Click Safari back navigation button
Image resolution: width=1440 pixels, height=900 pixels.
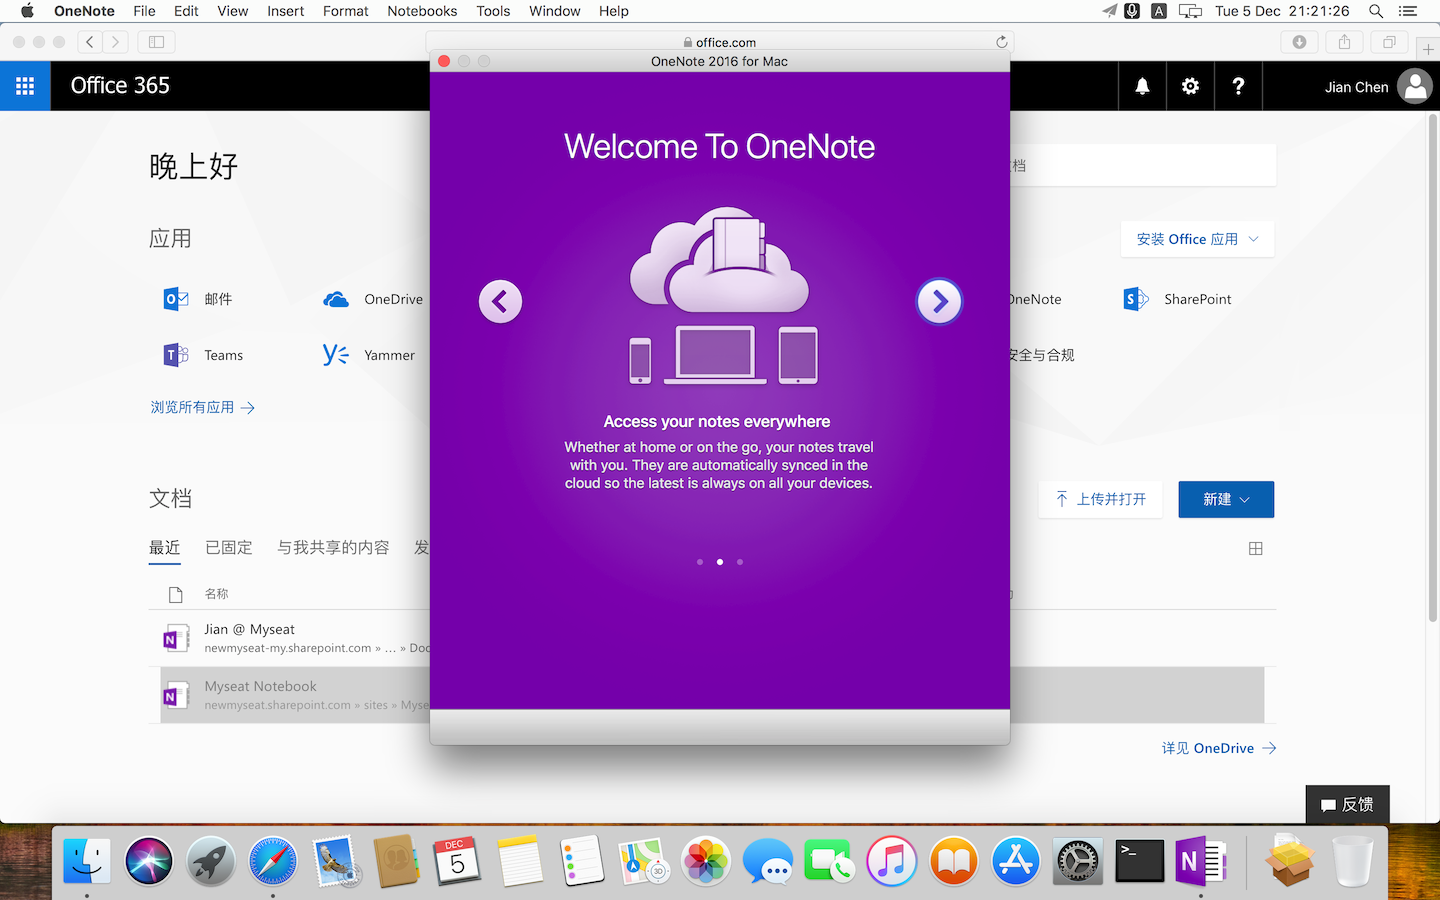[x=90, y=42]
